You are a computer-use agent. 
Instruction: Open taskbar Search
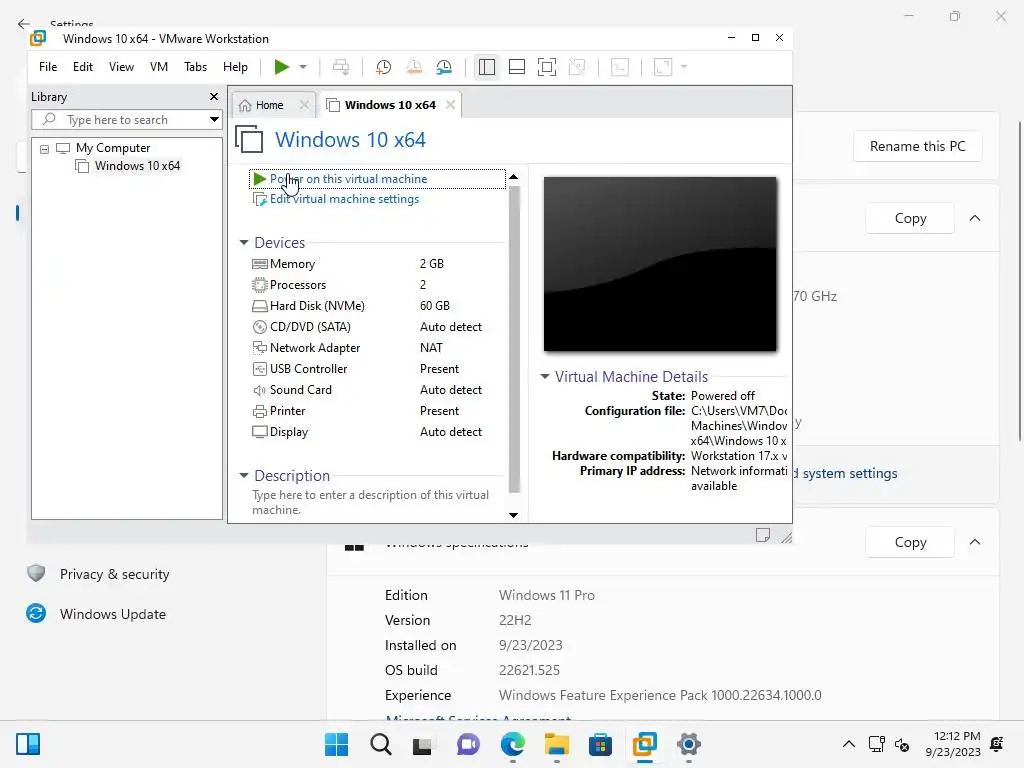click(381, 744)
